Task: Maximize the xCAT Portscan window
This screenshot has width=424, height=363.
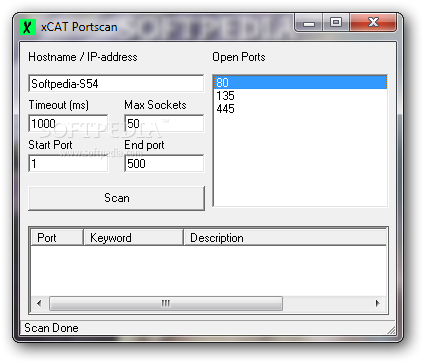Action: tap(336, 23)
